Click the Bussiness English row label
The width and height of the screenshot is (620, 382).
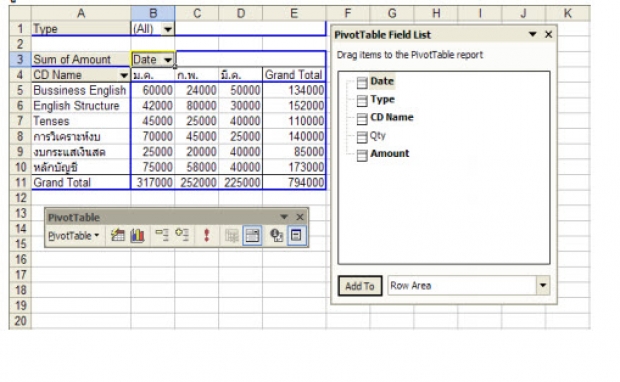81,90
